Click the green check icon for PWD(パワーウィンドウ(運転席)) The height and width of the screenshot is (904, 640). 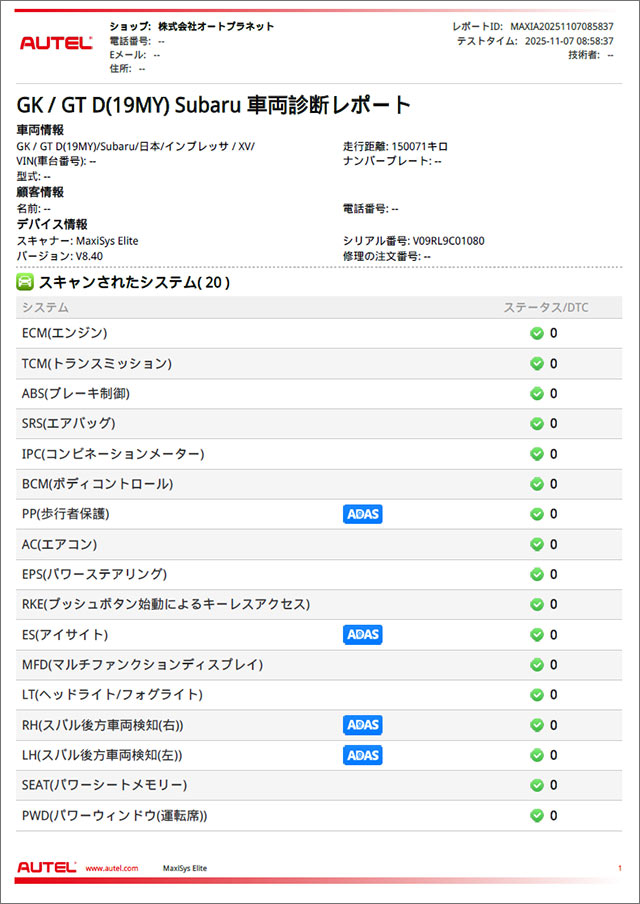pos(537,815)
